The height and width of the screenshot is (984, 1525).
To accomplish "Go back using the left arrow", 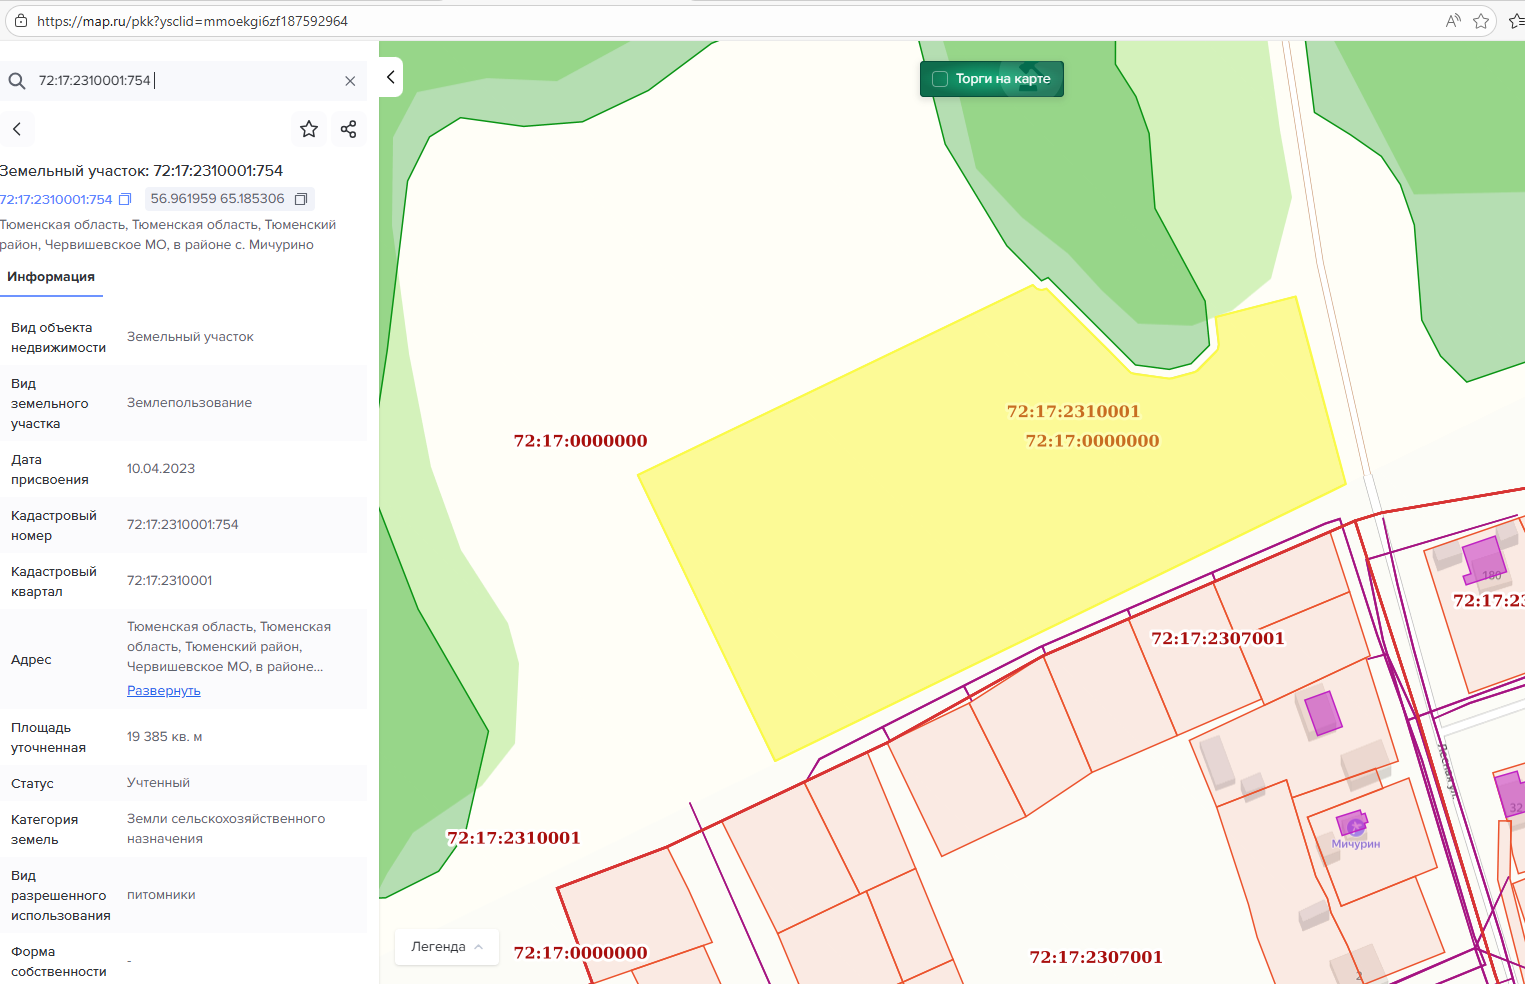I will (x=17, y=129).
